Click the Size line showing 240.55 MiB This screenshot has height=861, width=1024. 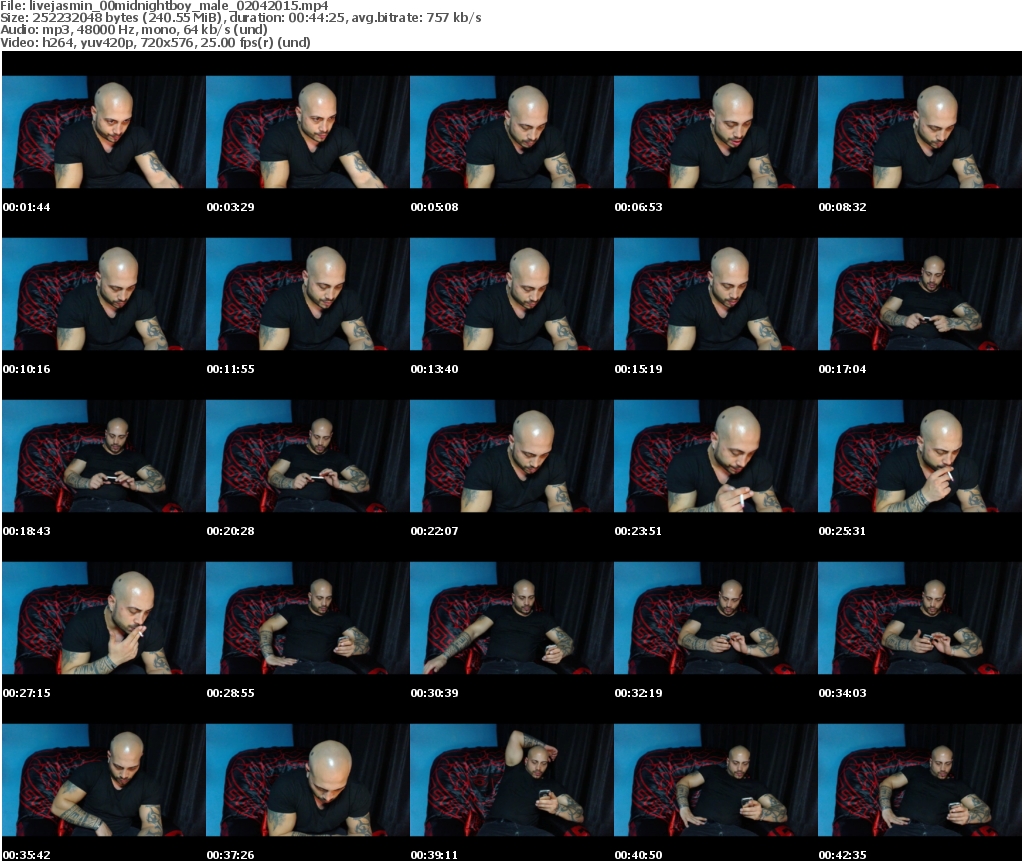241,18
